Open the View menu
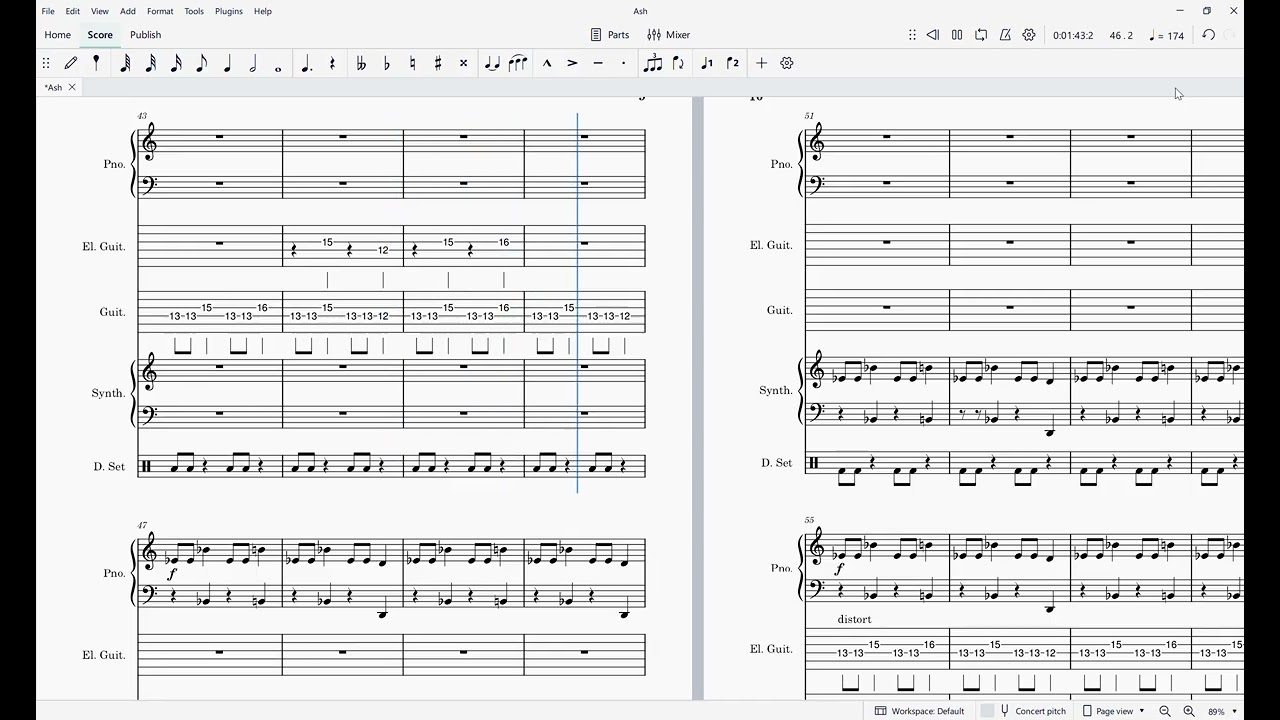This screenshot has height=720, width=1280. pyautogui.click(x=100, y=11)
